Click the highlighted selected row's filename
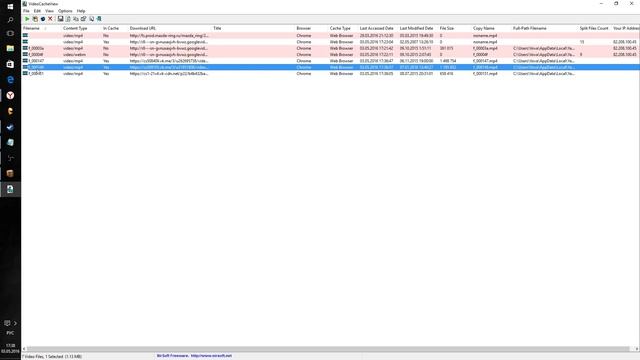Viewport: 640px width, 360px height. (36, 67)
